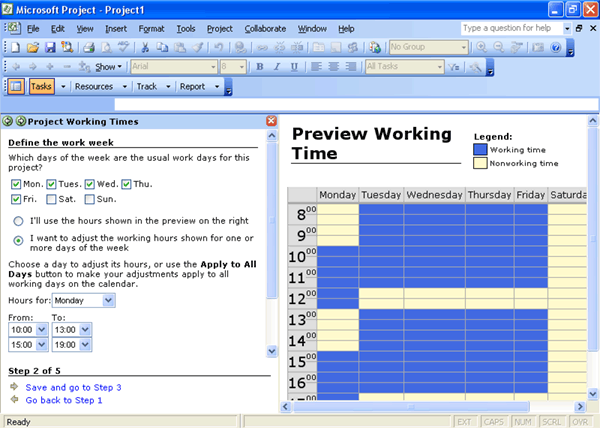
Task: Select "I'll use the hours shown" radio option
Action: pyautogui.click(x=18, y=221)
